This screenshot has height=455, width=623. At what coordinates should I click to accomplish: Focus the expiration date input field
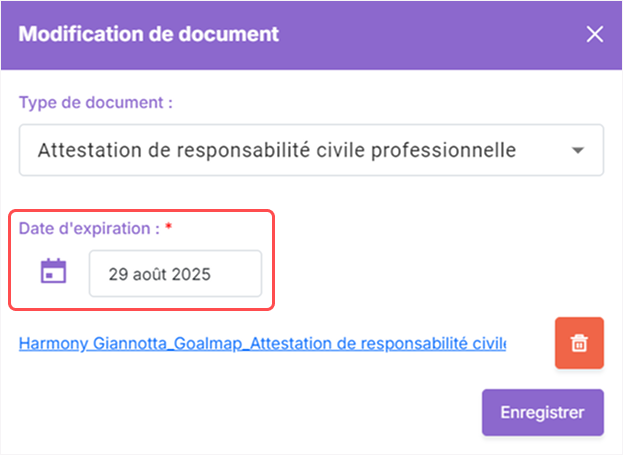click(x=175, y=273)
